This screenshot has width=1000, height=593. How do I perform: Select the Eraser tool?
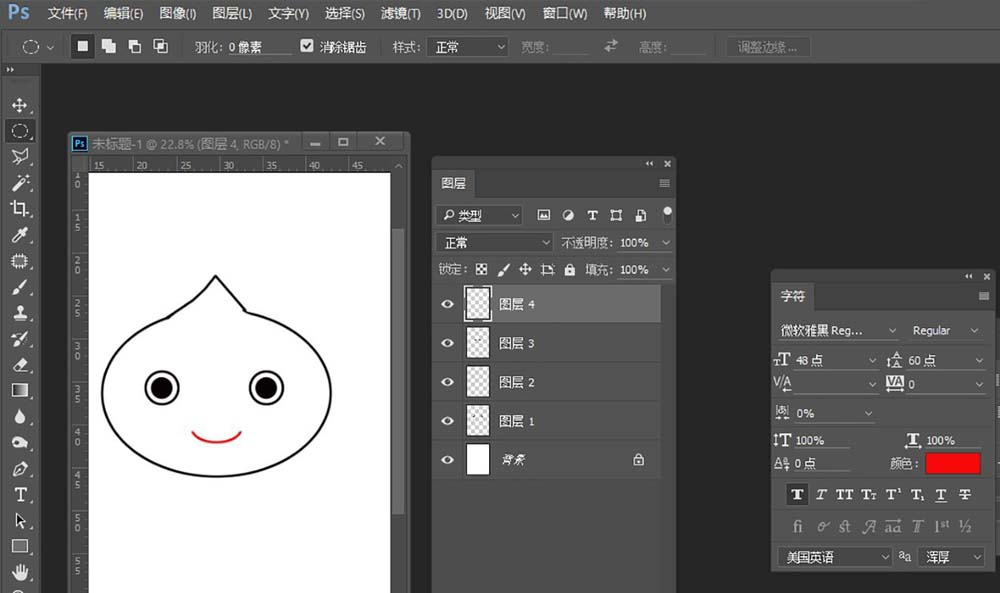click(x=19, y=365)
